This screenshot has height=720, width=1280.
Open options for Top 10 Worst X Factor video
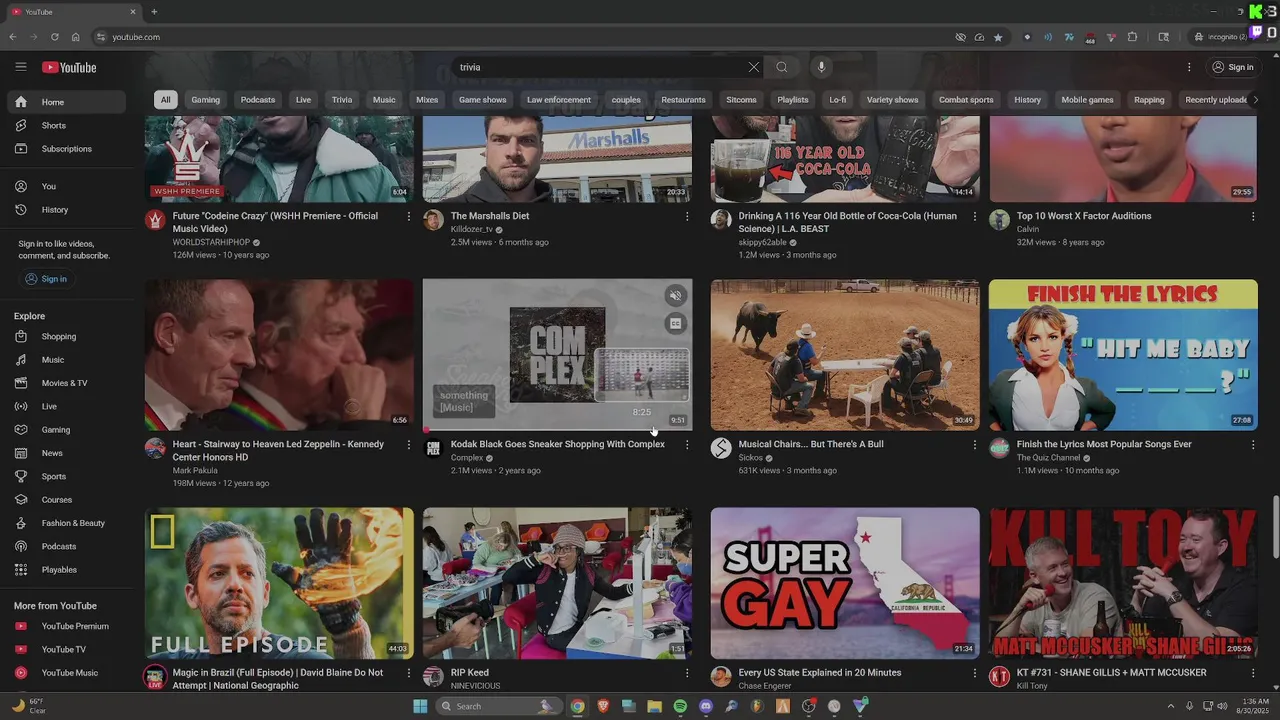point(1253,217)
